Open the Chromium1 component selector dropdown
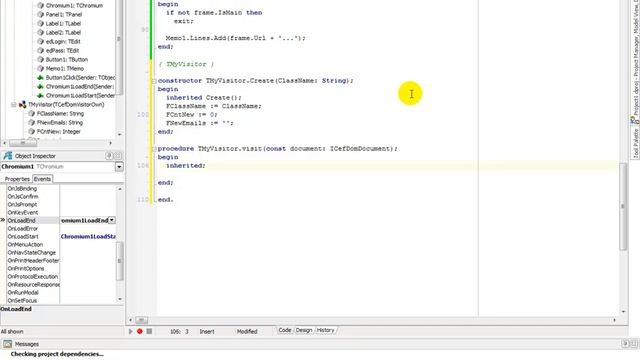 pyautogui.click(x=119, y=167)
